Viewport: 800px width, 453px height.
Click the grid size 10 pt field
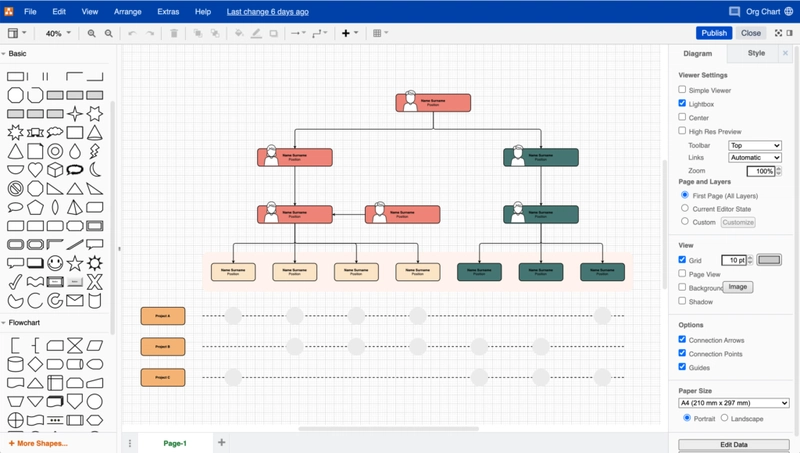(x=734, y=260)
